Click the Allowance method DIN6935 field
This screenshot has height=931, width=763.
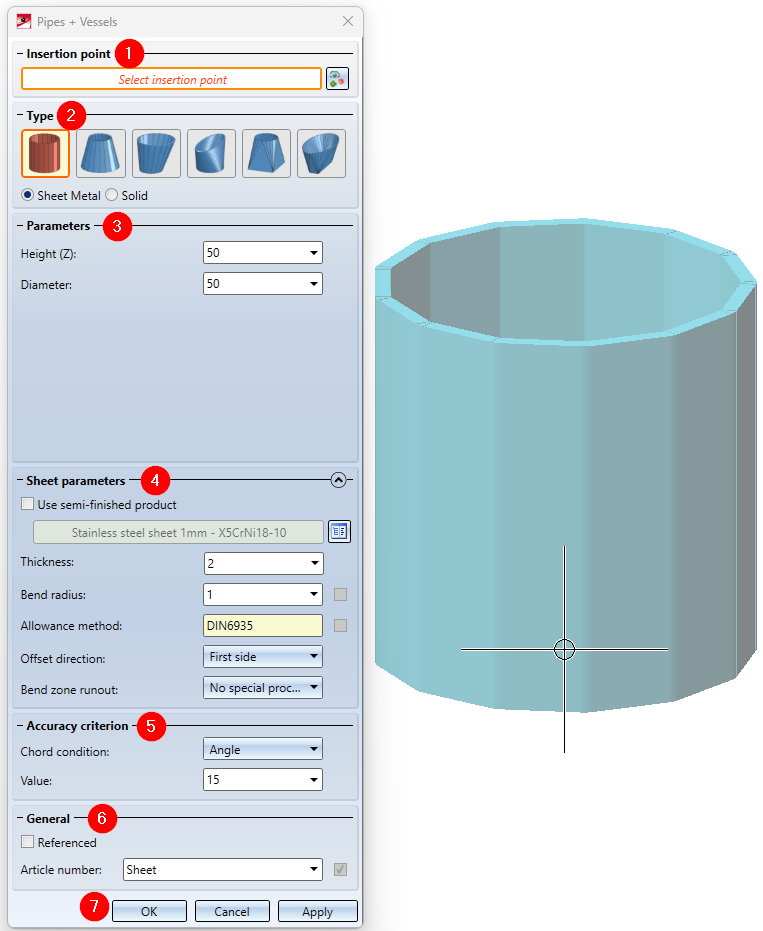[263, 625]
